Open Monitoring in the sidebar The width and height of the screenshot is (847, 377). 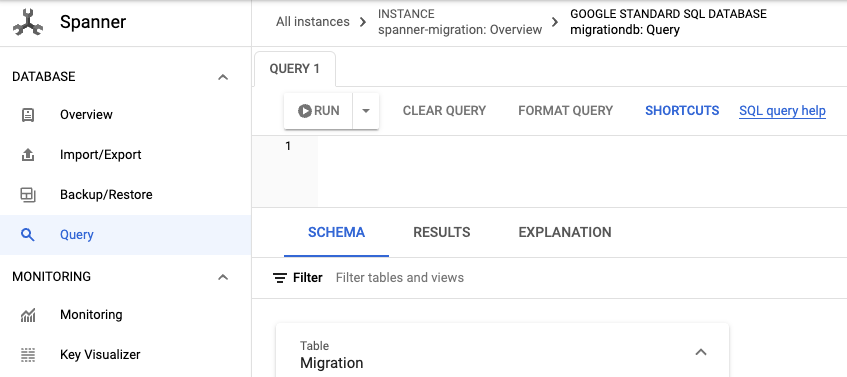point(125,314)
